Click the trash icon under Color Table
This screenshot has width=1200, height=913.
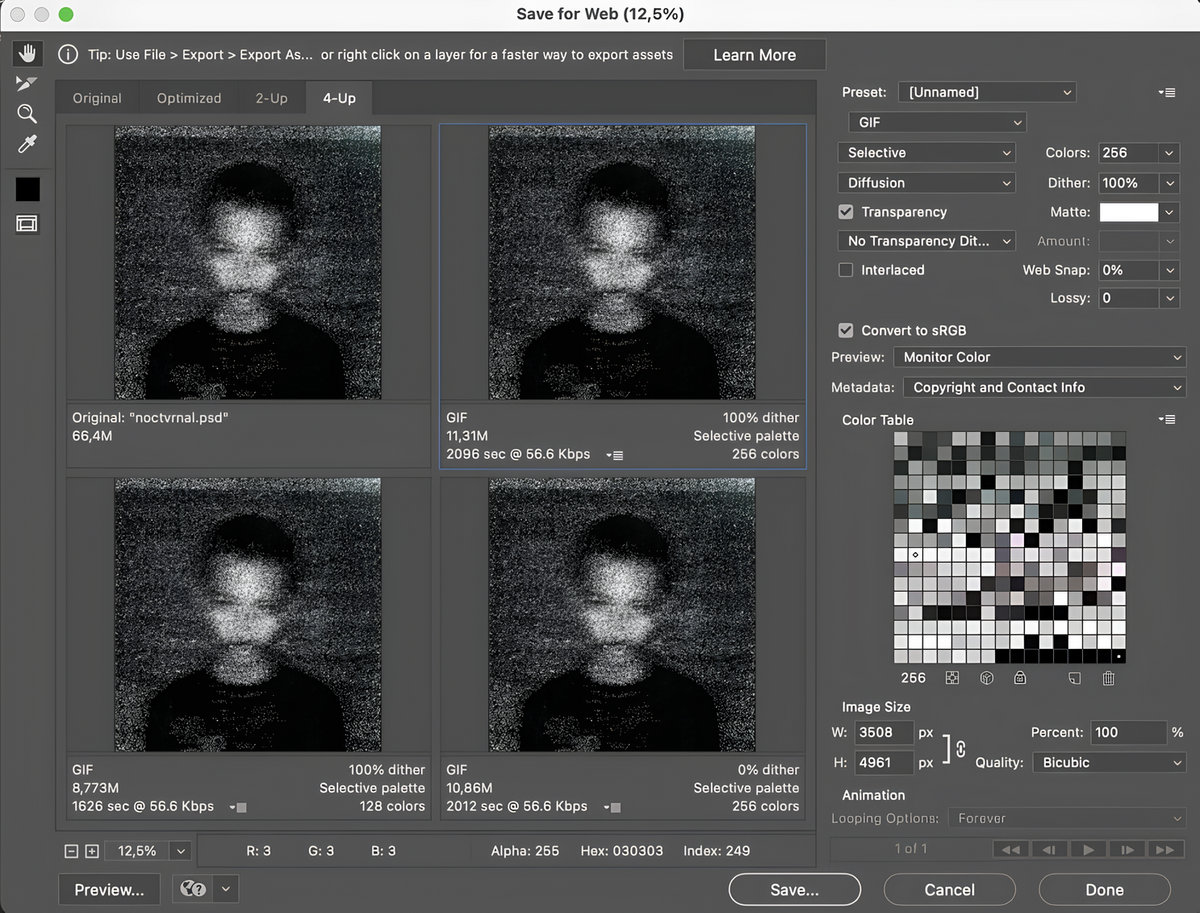pyautogui.click(x=1108, y=678)
